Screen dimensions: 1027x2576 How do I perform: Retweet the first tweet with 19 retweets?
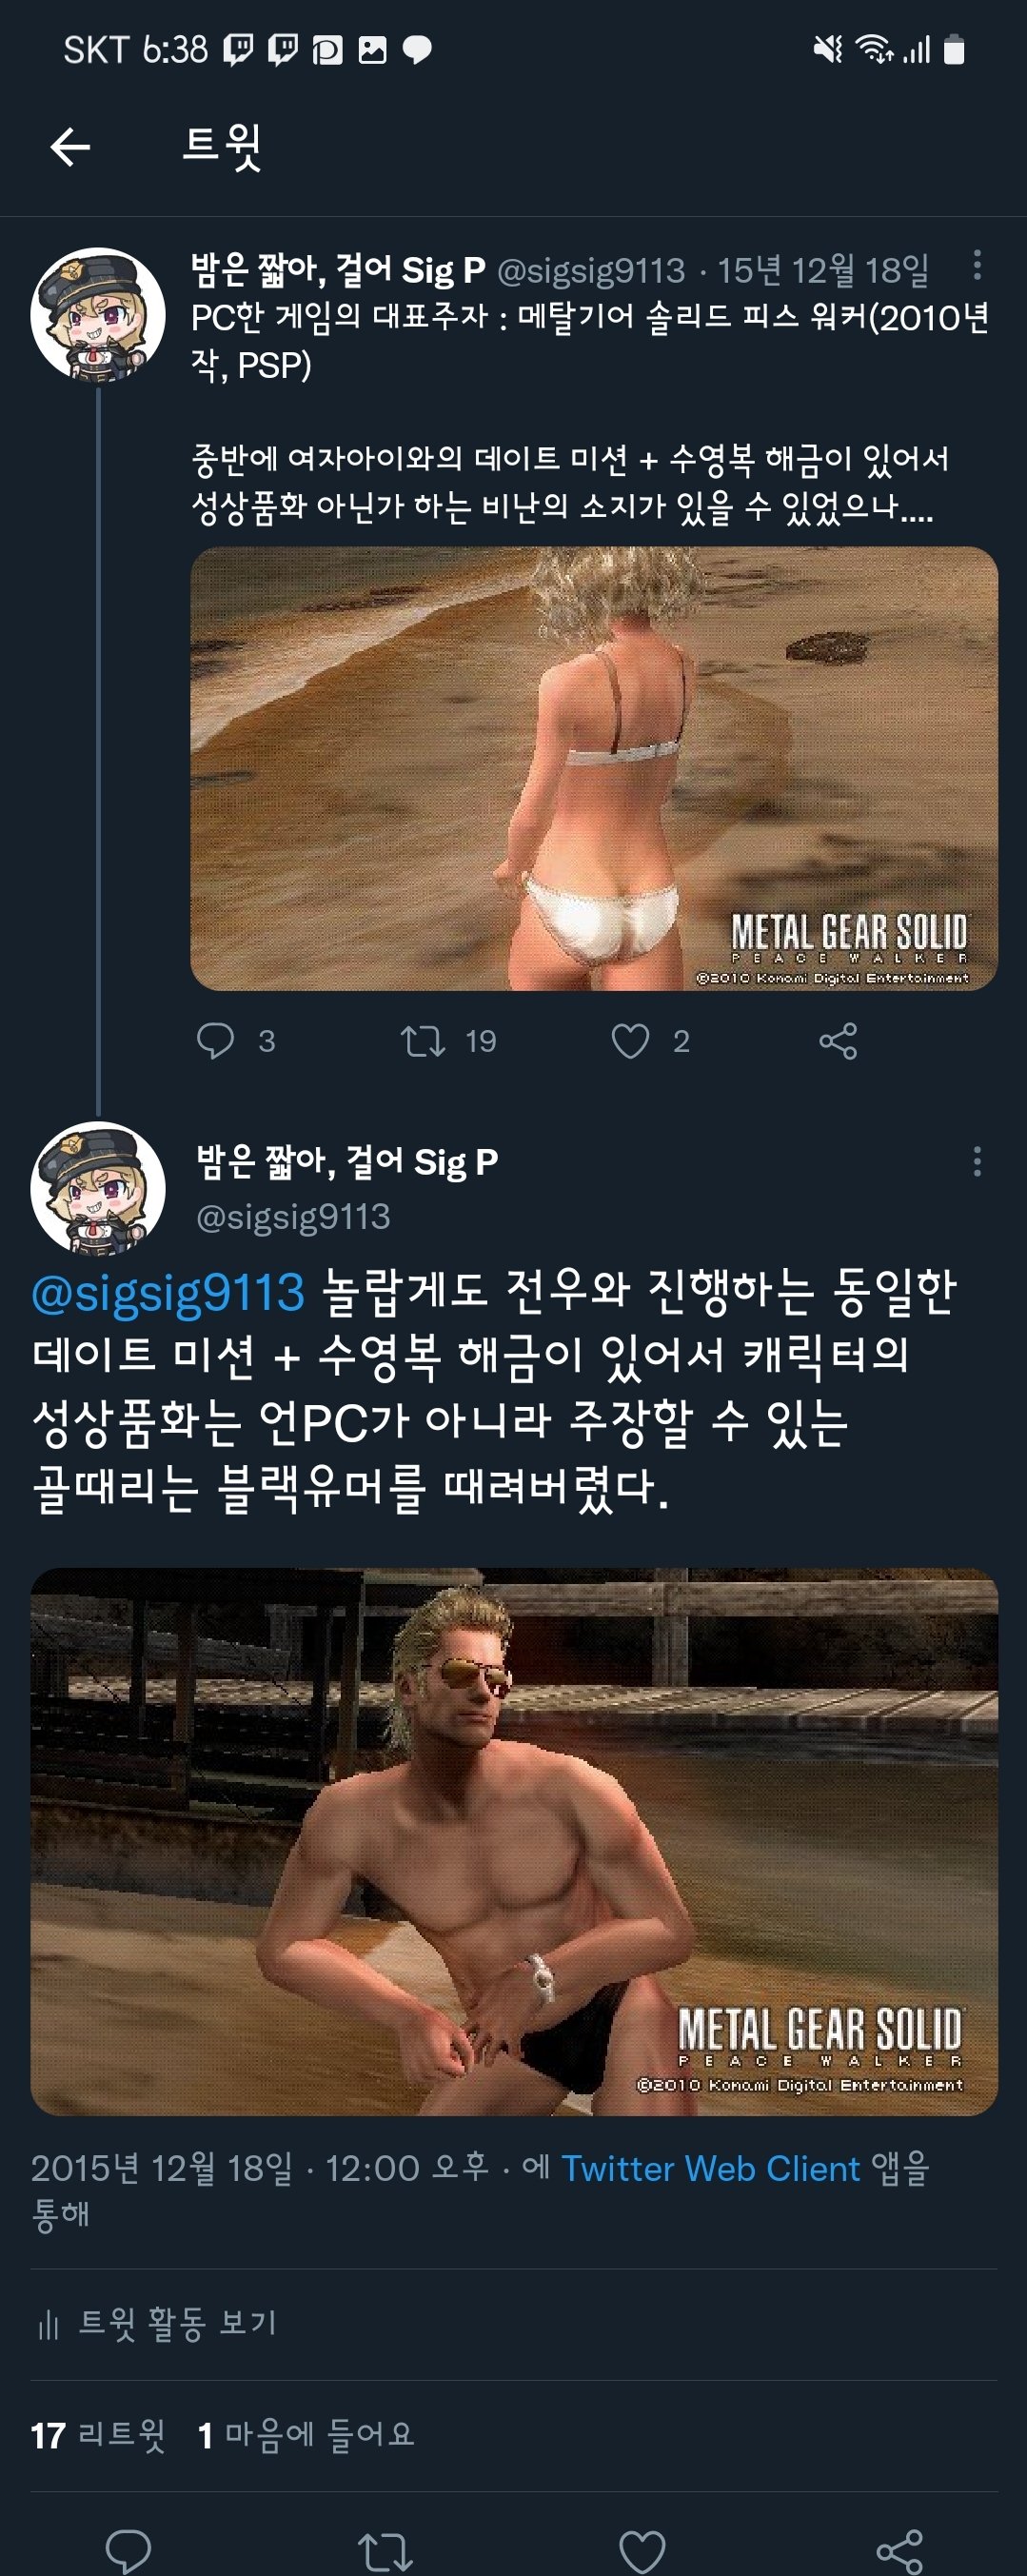[x=423, y=1041]
